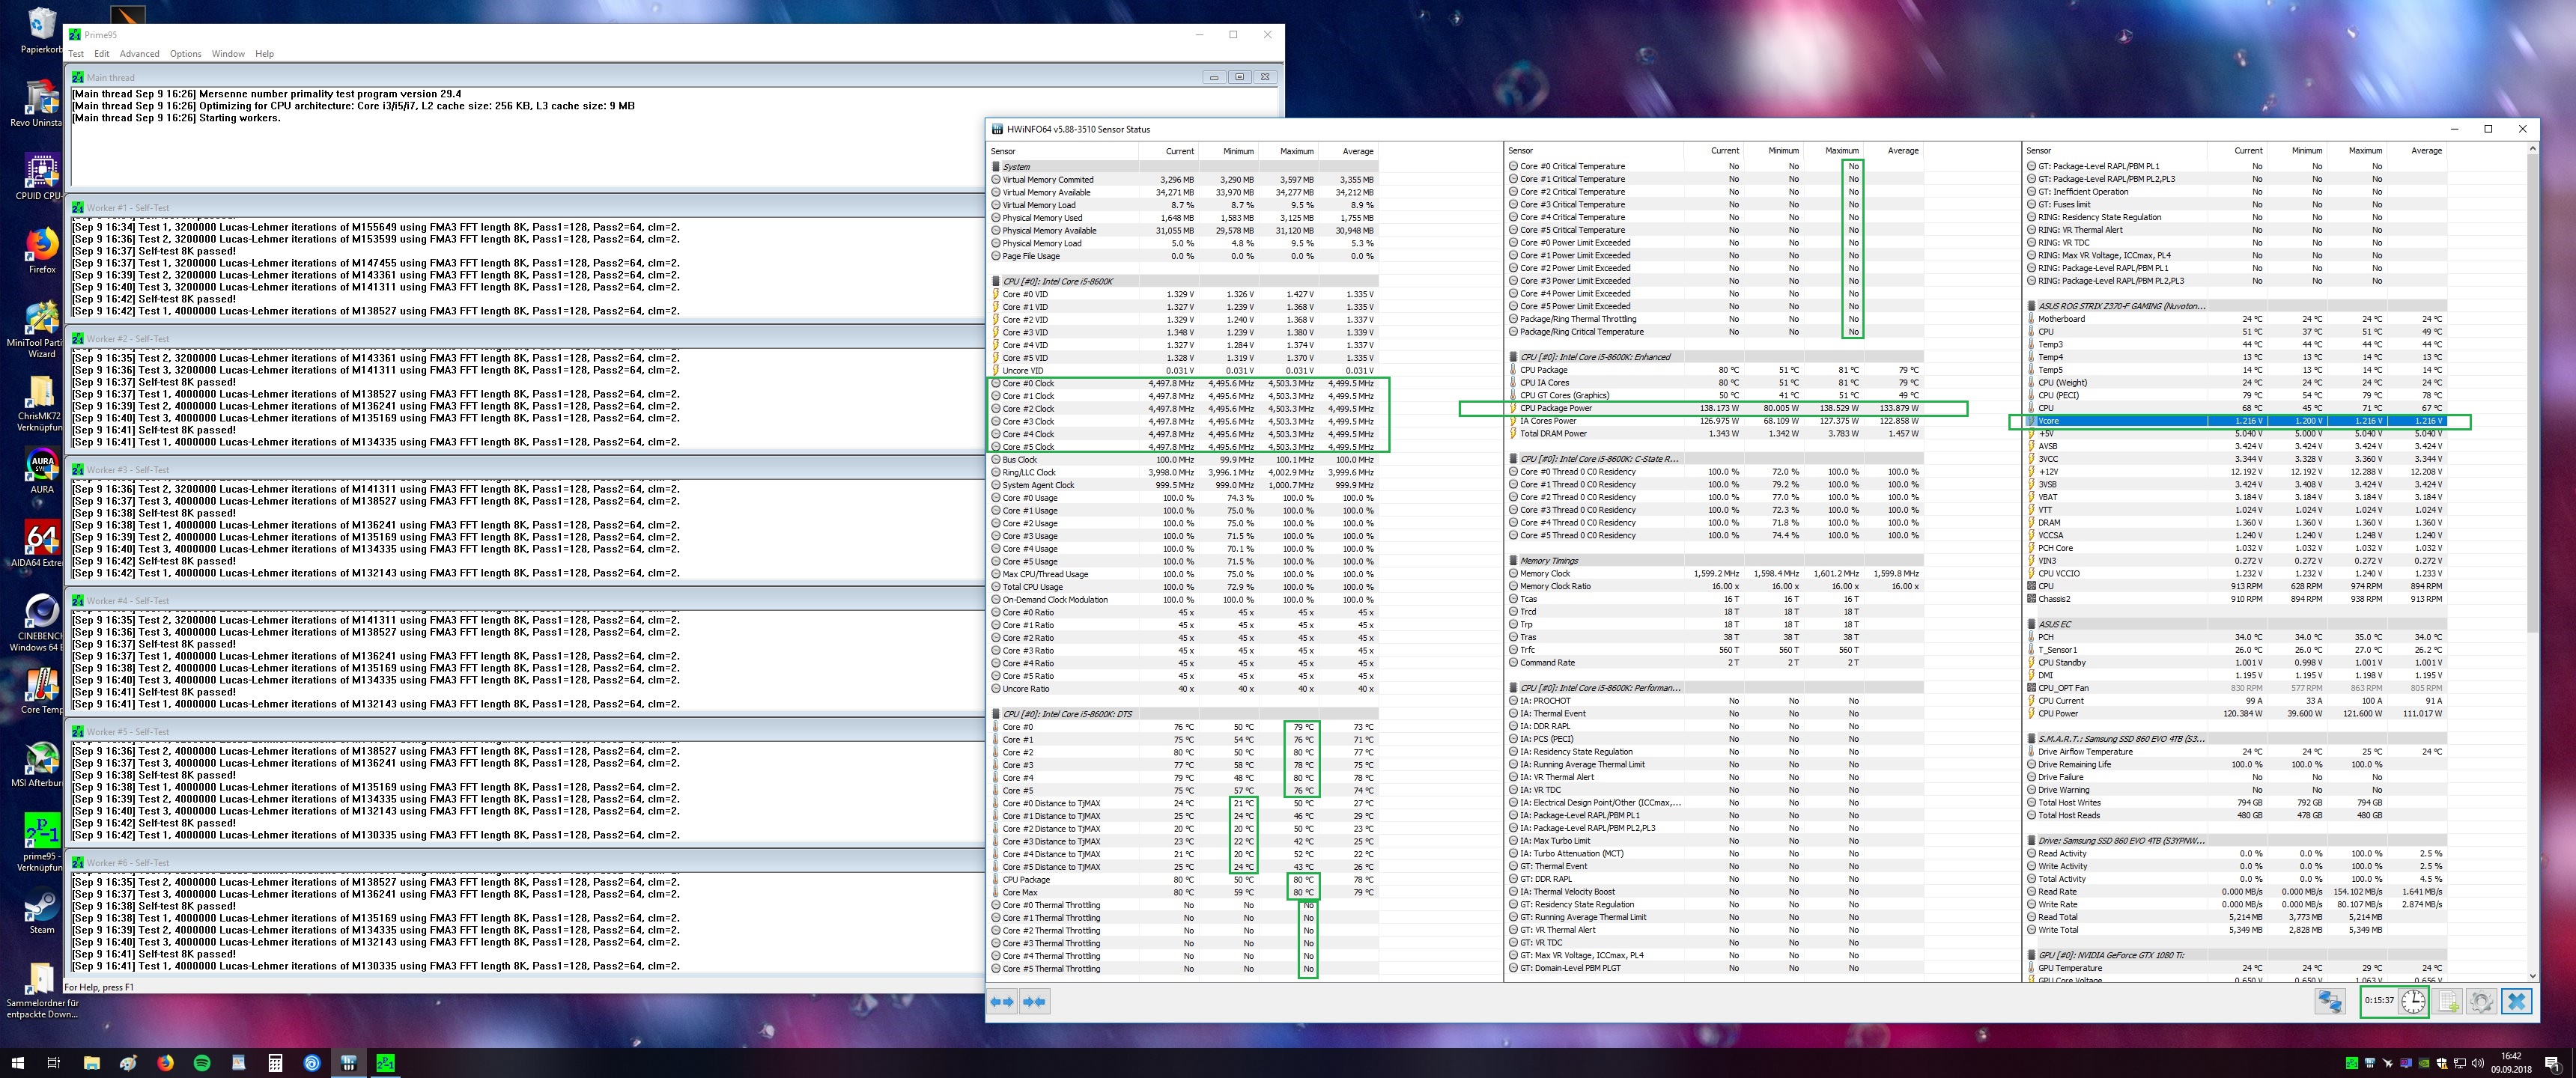This screenshot has width=2576, height=1078.
Task: Select Papierkorb recycle bin desktop icon
Action: click(x=42, y=30)
